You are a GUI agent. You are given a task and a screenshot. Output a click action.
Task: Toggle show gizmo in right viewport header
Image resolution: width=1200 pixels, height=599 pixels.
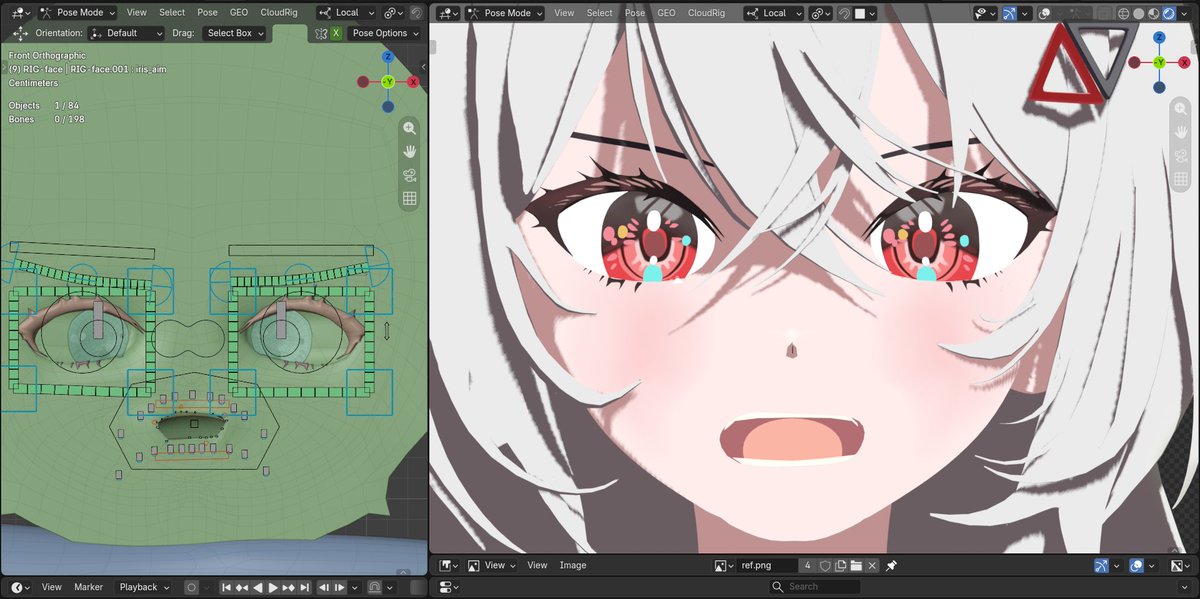pyautogui.click(x=1010, y=13)
